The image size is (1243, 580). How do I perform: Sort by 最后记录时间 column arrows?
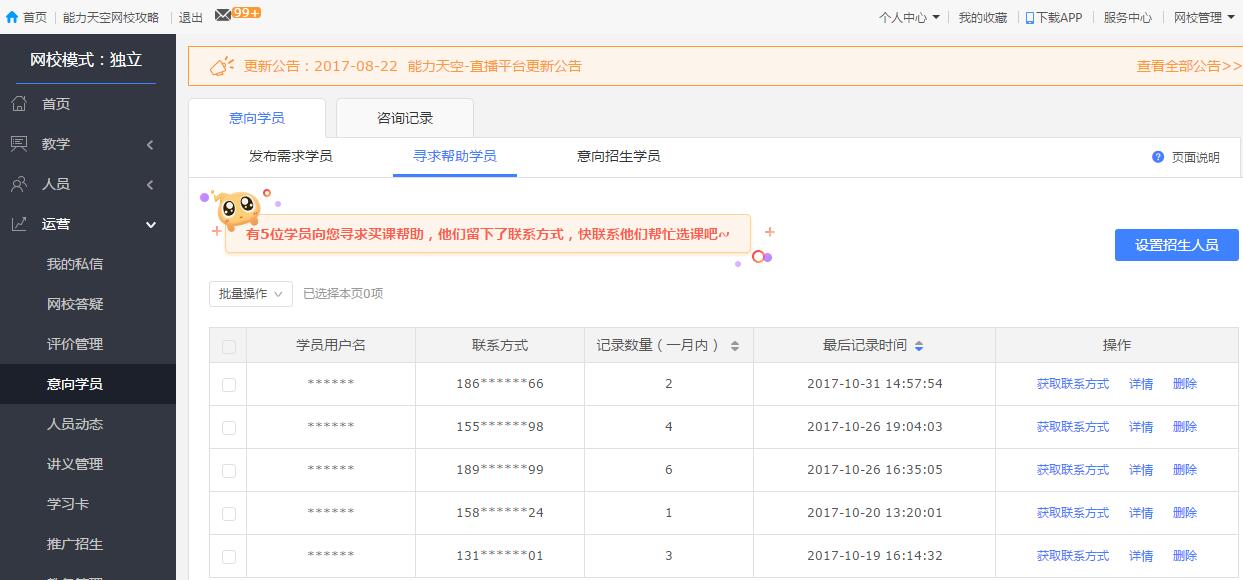click(x=919, y=346)
